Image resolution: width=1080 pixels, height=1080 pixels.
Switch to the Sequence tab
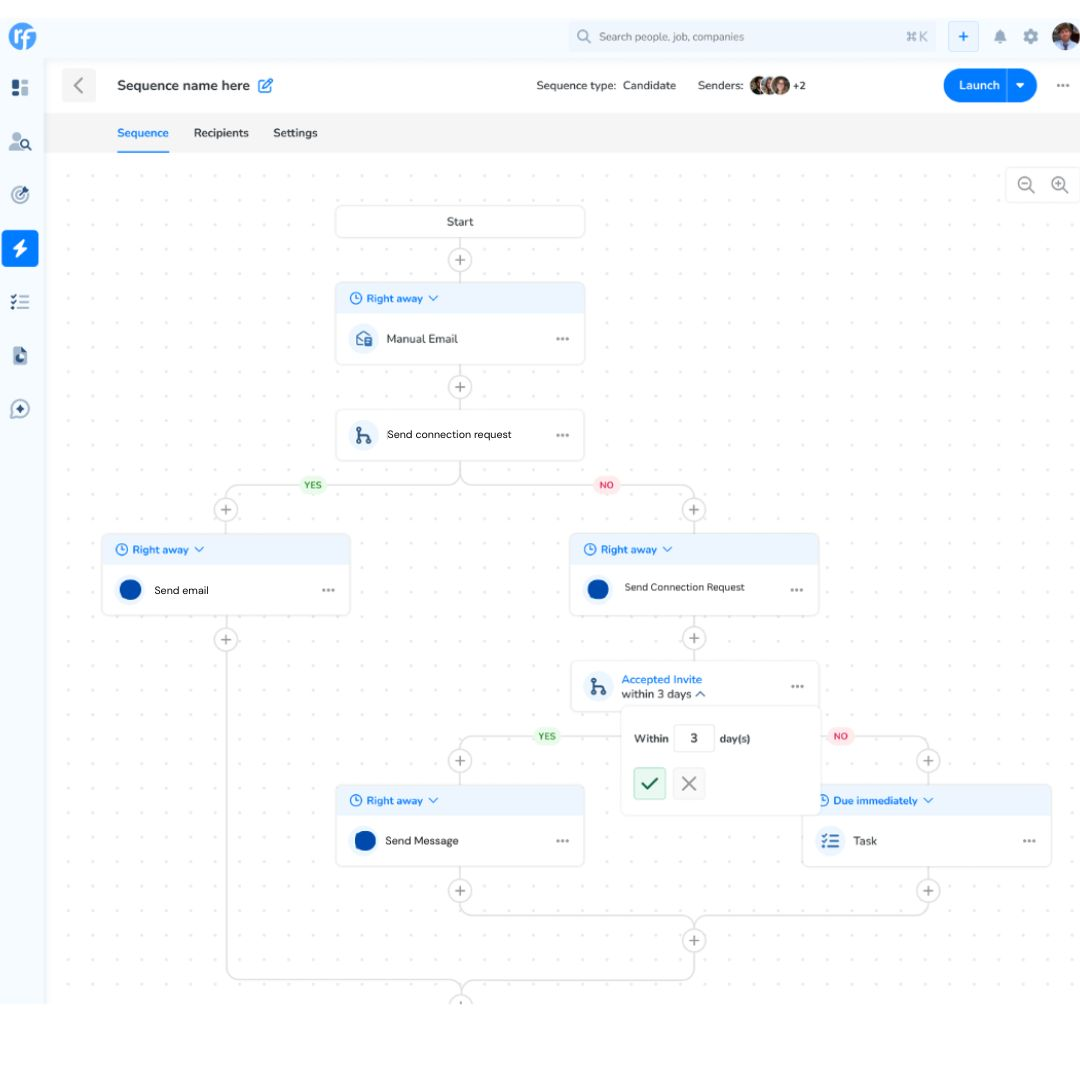(x=143, y=133)
